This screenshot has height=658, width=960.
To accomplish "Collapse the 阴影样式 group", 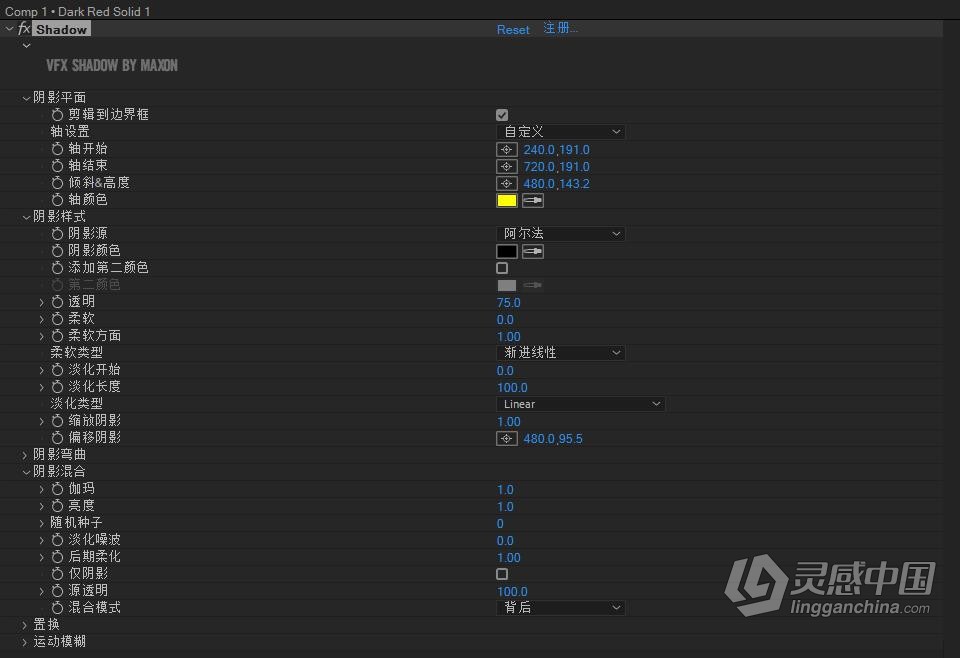I will [26, 217].
